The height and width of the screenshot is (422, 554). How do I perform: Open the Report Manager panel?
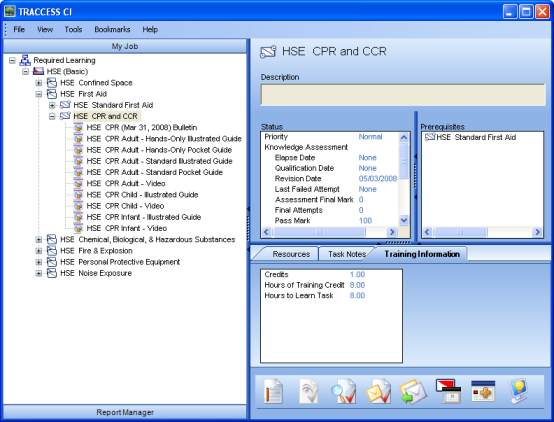(125, 412)
